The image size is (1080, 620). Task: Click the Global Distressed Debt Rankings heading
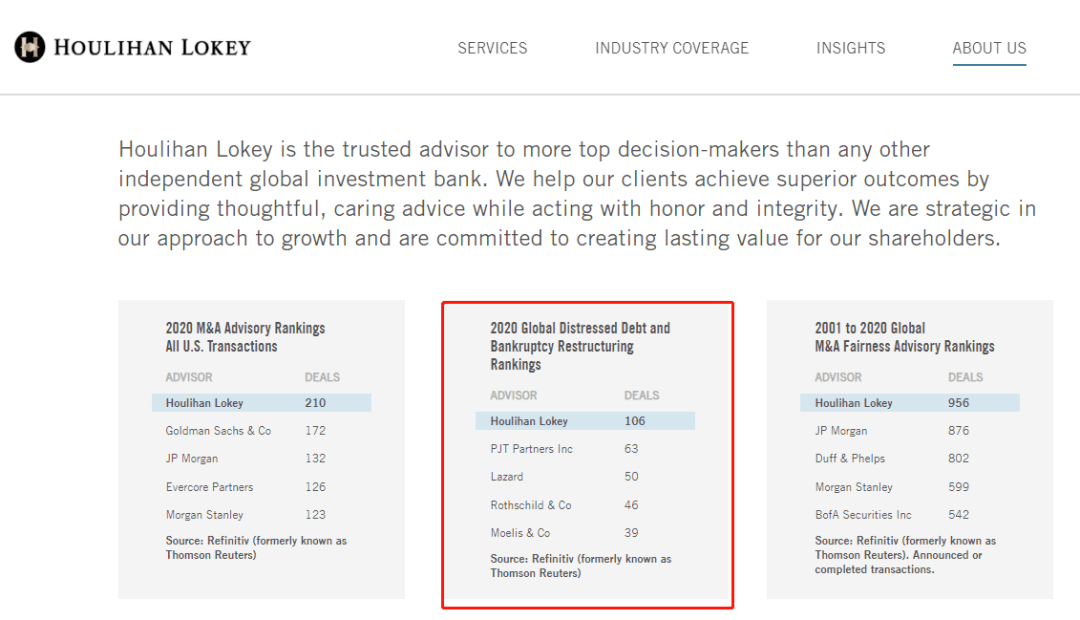click(x=580, y=346)
